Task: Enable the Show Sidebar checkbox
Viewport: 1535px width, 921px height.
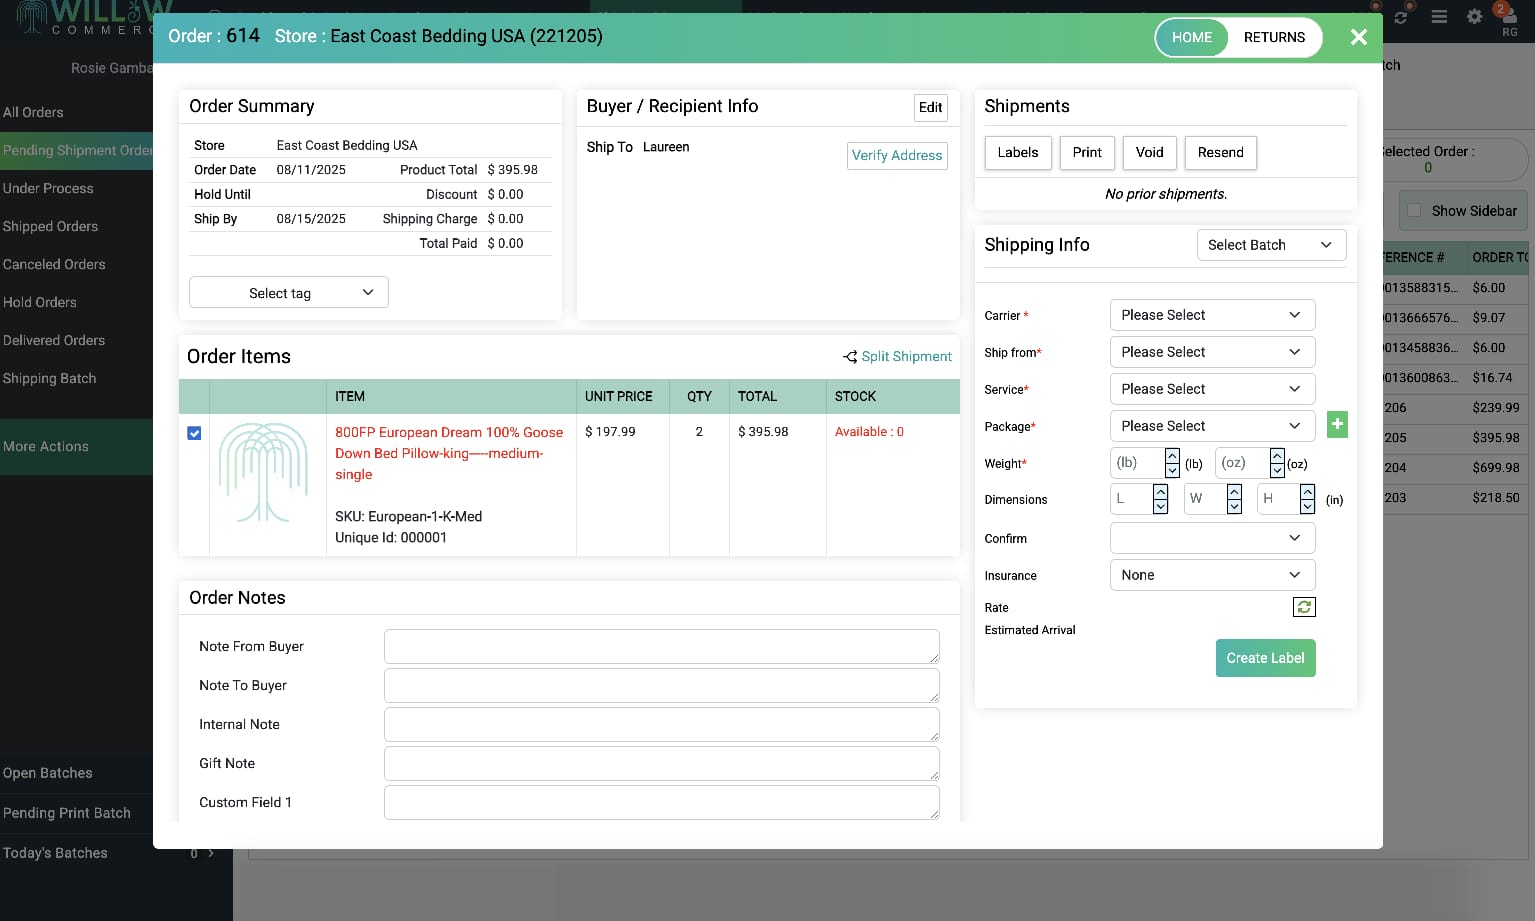Action: click(x=1414, y=211)
